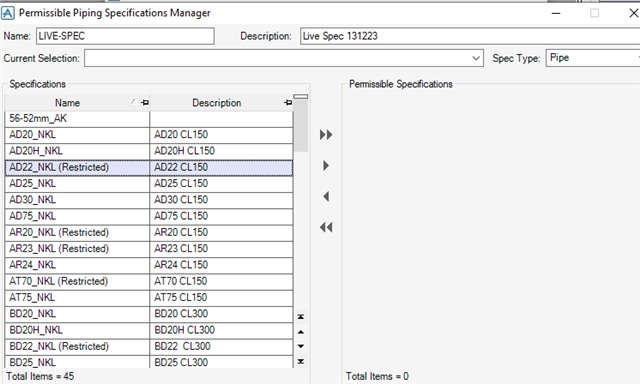Image resolution: width=640 pixels, height=384 pixels.
Task: Sort the list by the Name column header
Action: [67, 103]
